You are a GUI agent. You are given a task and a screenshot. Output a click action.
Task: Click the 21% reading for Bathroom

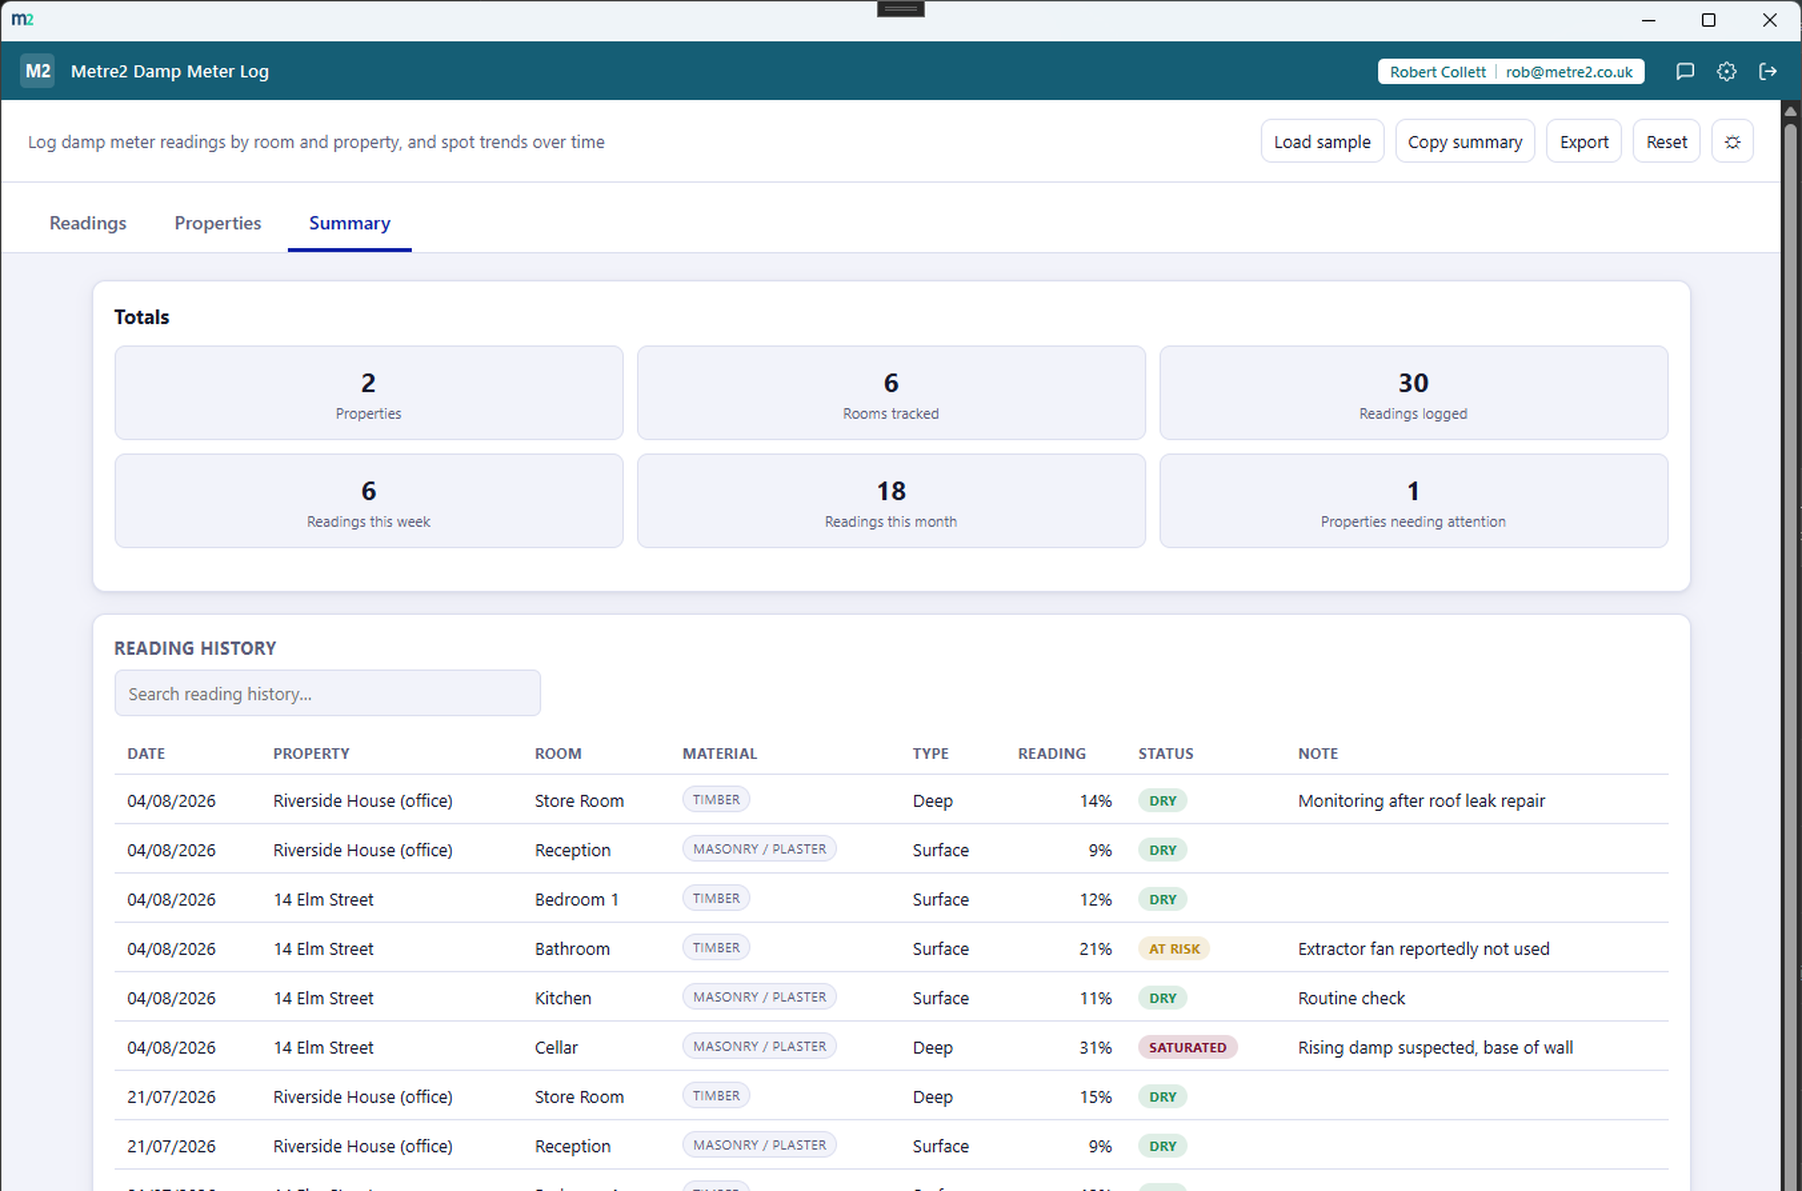(x=1095, y=948)
